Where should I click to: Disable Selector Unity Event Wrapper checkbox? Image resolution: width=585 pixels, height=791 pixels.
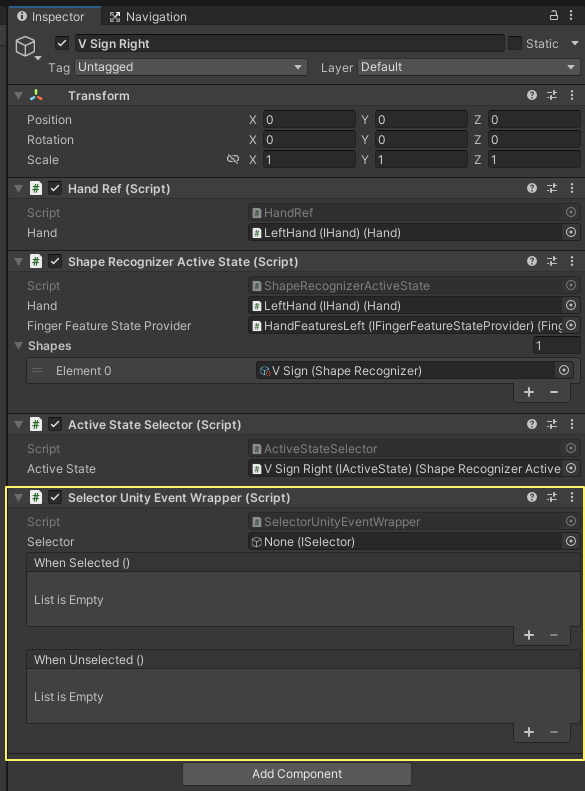55,498
